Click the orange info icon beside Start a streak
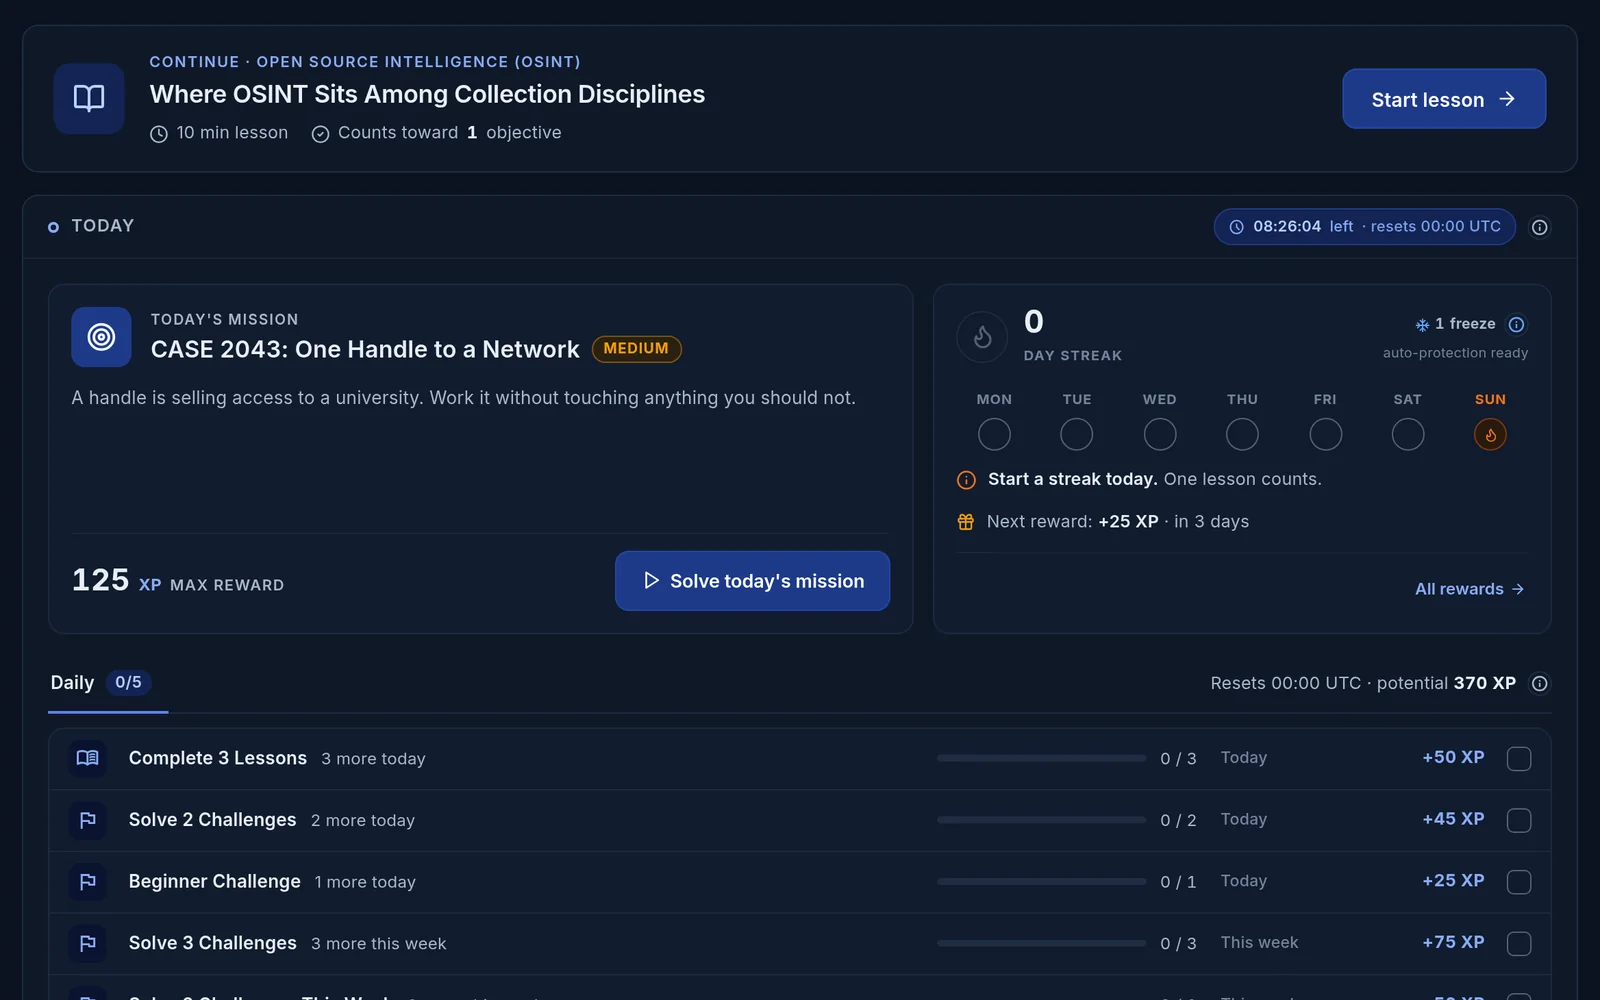1600x1000 pixels. click(966, 480)
